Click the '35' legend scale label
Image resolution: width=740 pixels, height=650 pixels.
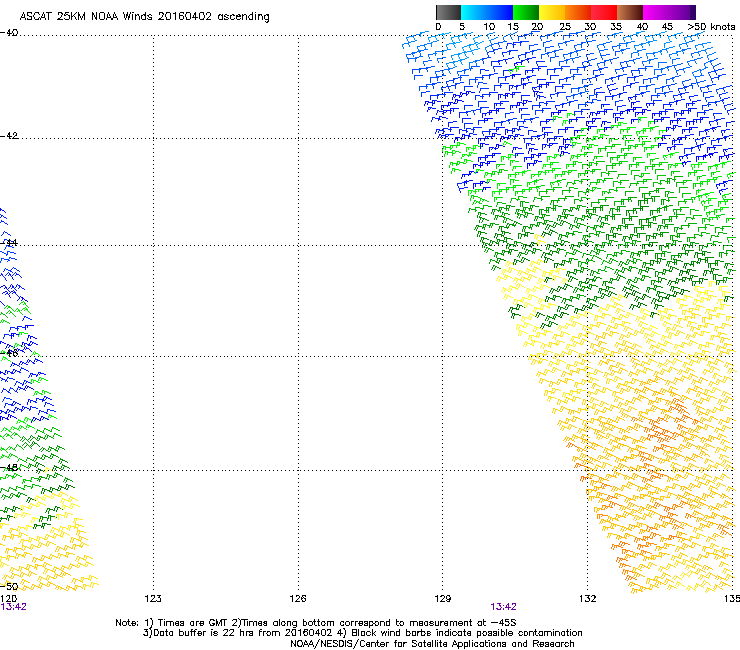616,27
